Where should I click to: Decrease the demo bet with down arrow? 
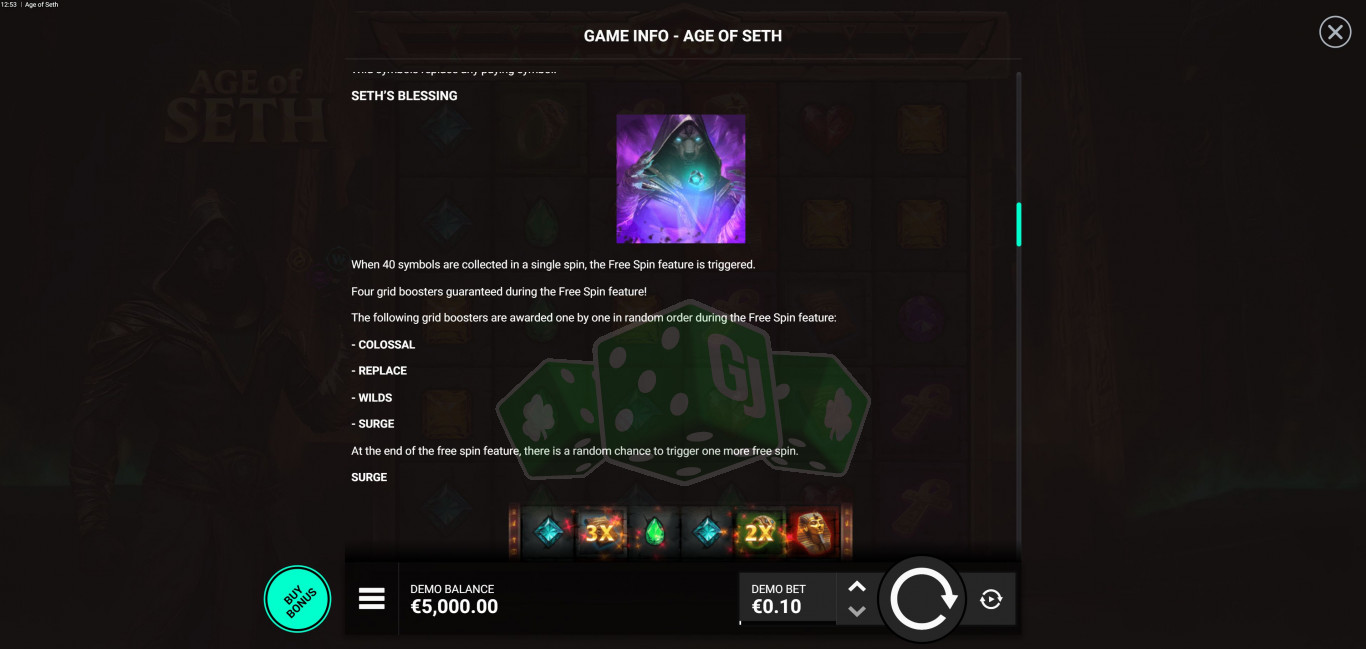pyautogui.click(x=857, y=611)
